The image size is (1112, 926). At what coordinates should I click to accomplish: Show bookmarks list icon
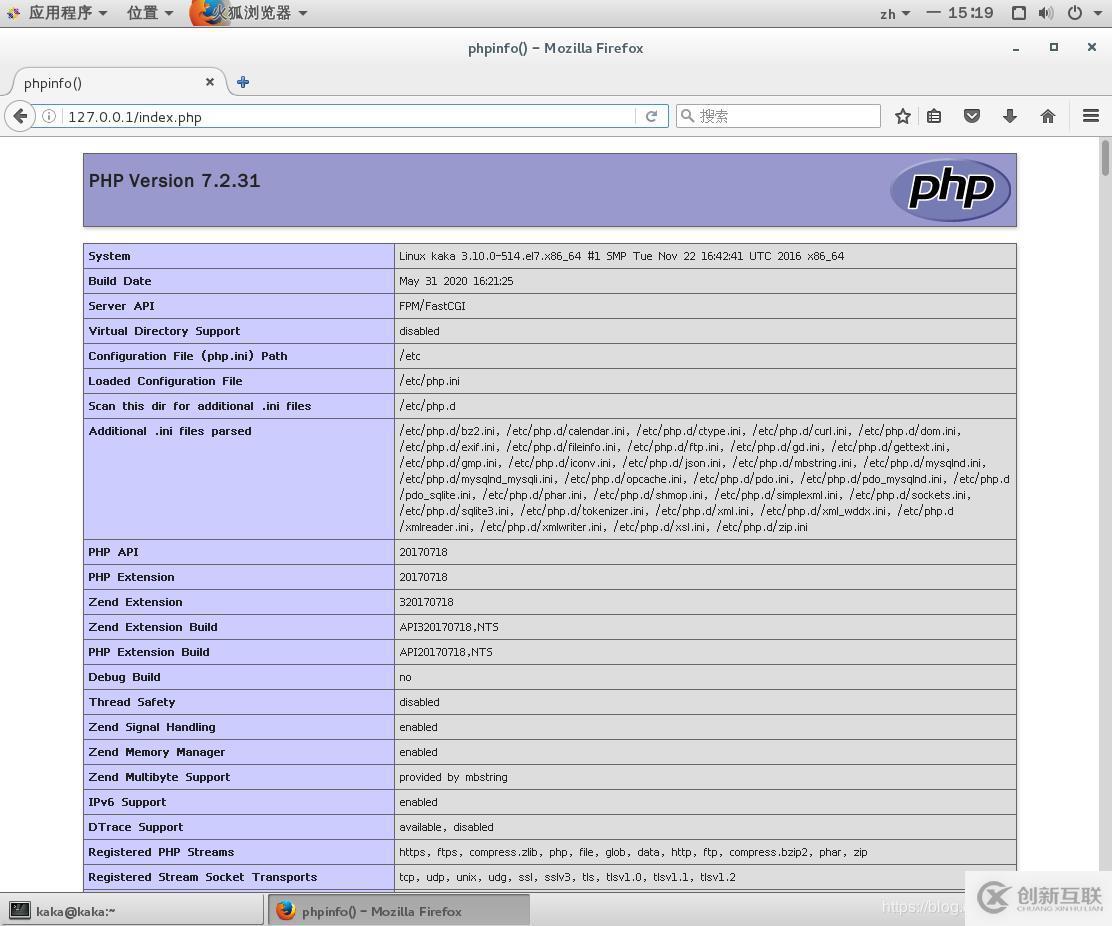pos(934,116)
